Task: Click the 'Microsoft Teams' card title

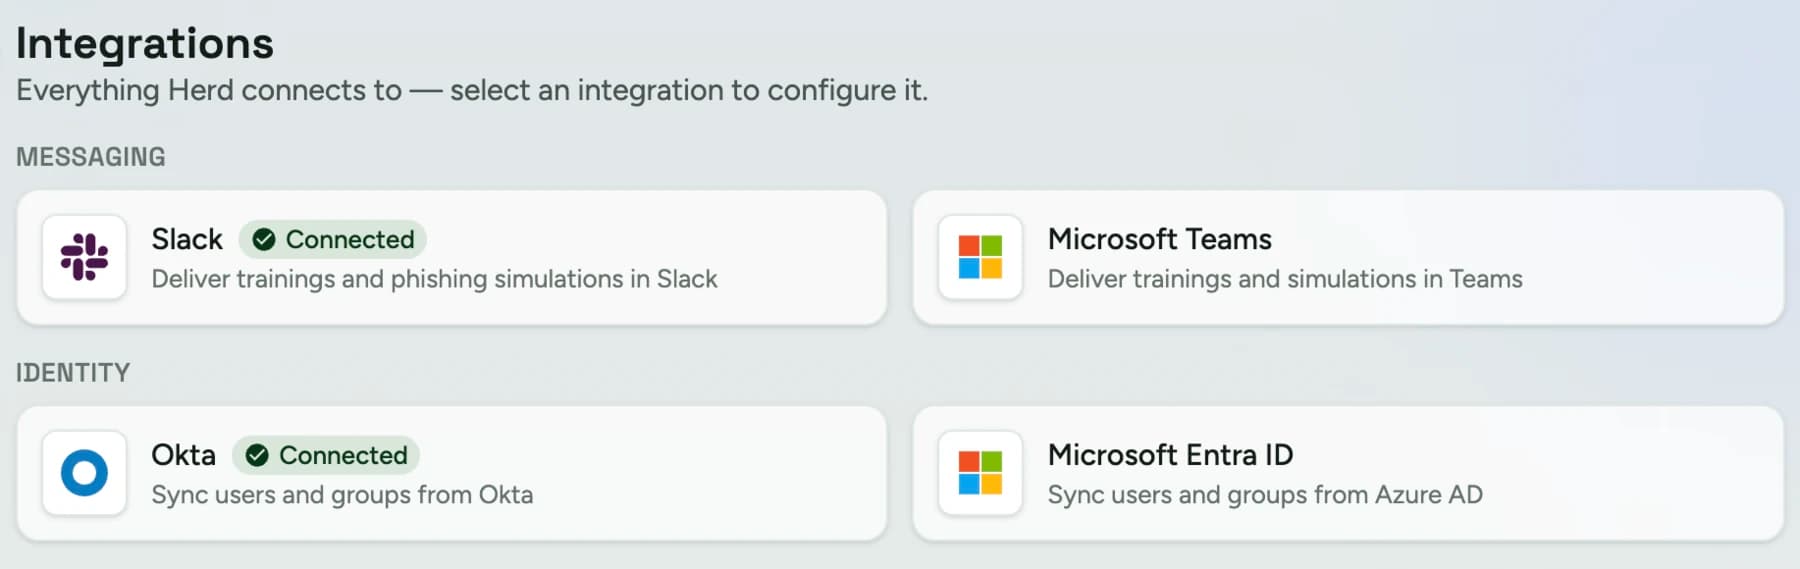Action: point(1160,239)
